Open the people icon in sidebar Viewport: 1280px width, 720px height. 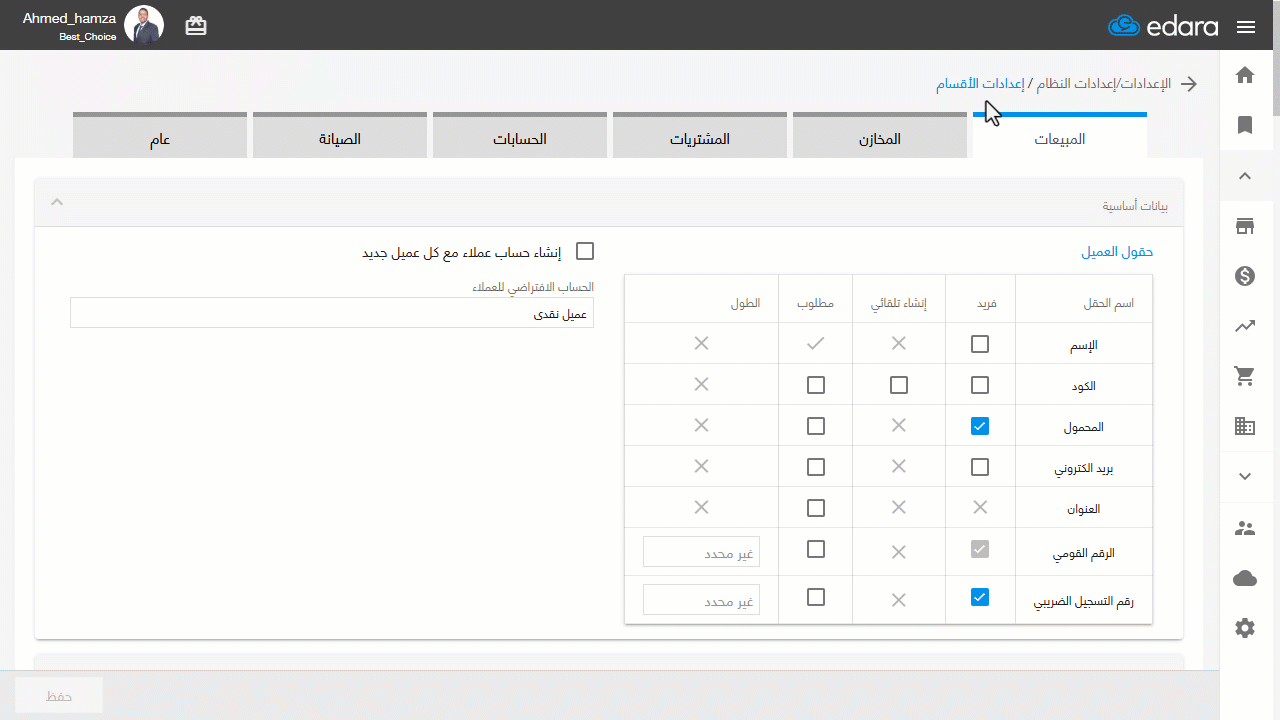click(1245, 528)
